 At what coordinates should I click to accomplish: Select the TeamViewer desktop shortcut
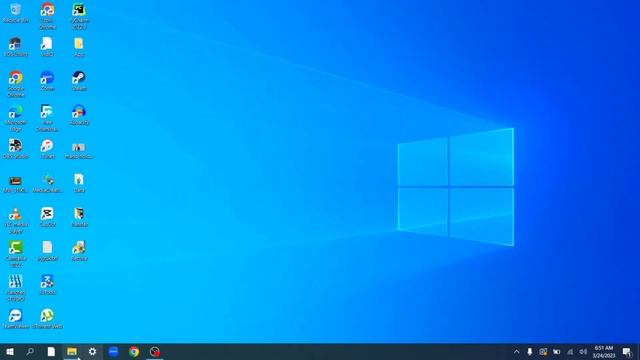[x=16, y=319]
